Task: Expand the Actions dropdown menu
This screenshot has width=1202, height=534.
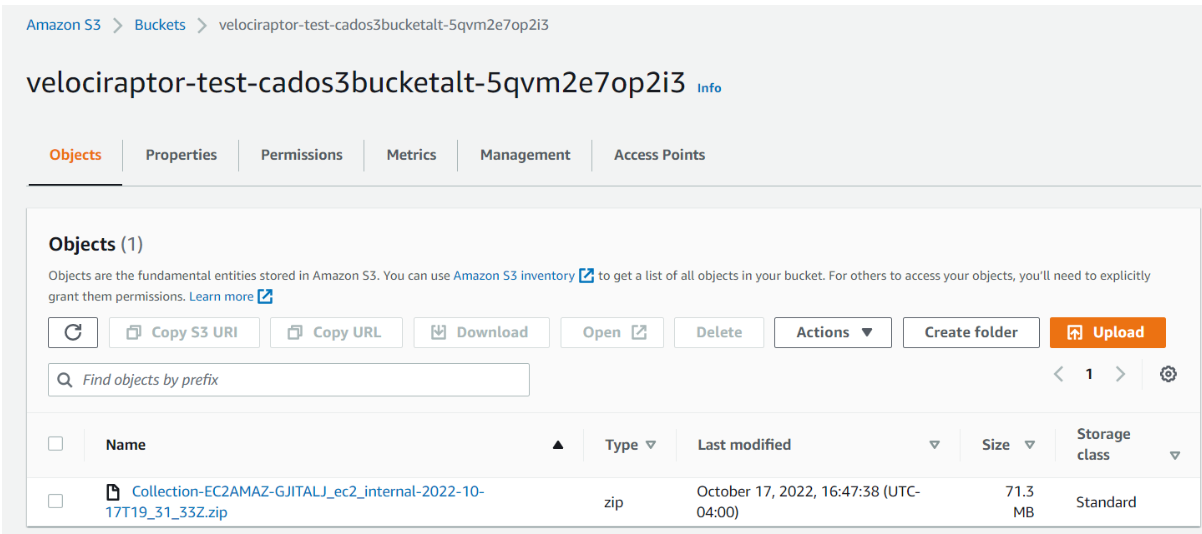Action: pos(832,332)
